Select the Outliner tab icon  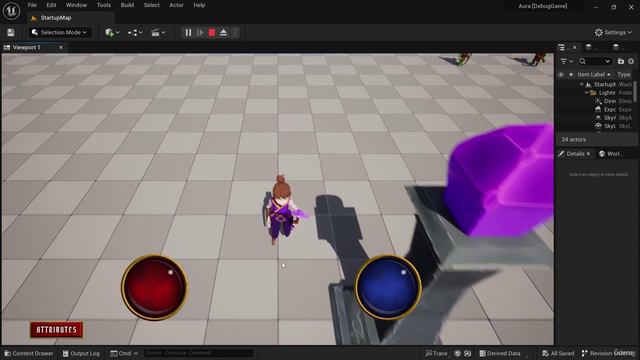tap(562, 47)
